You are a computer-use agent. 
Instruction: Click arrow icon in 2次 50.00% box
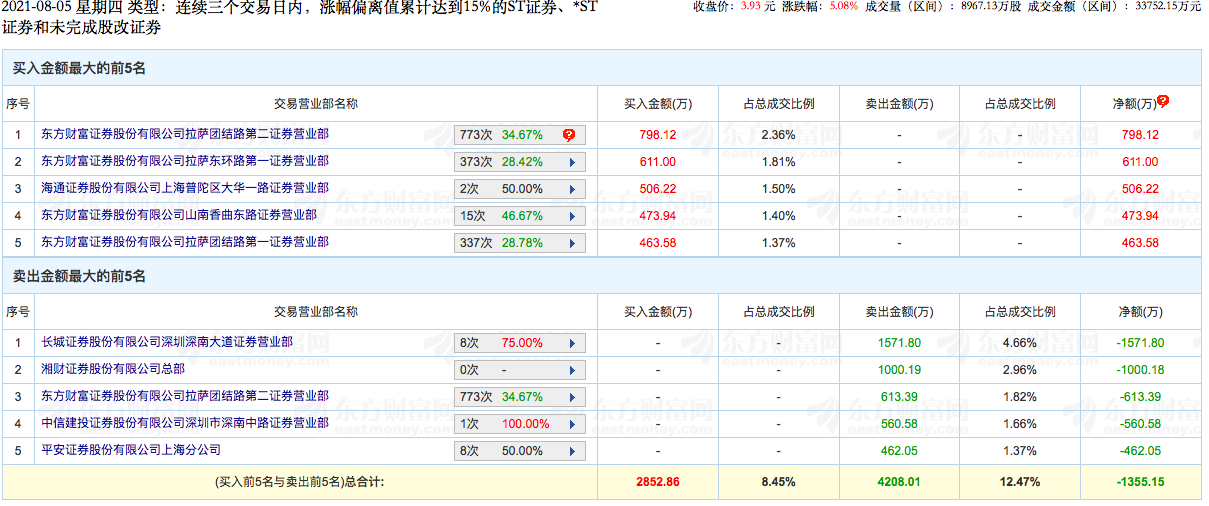click(572, 189)
